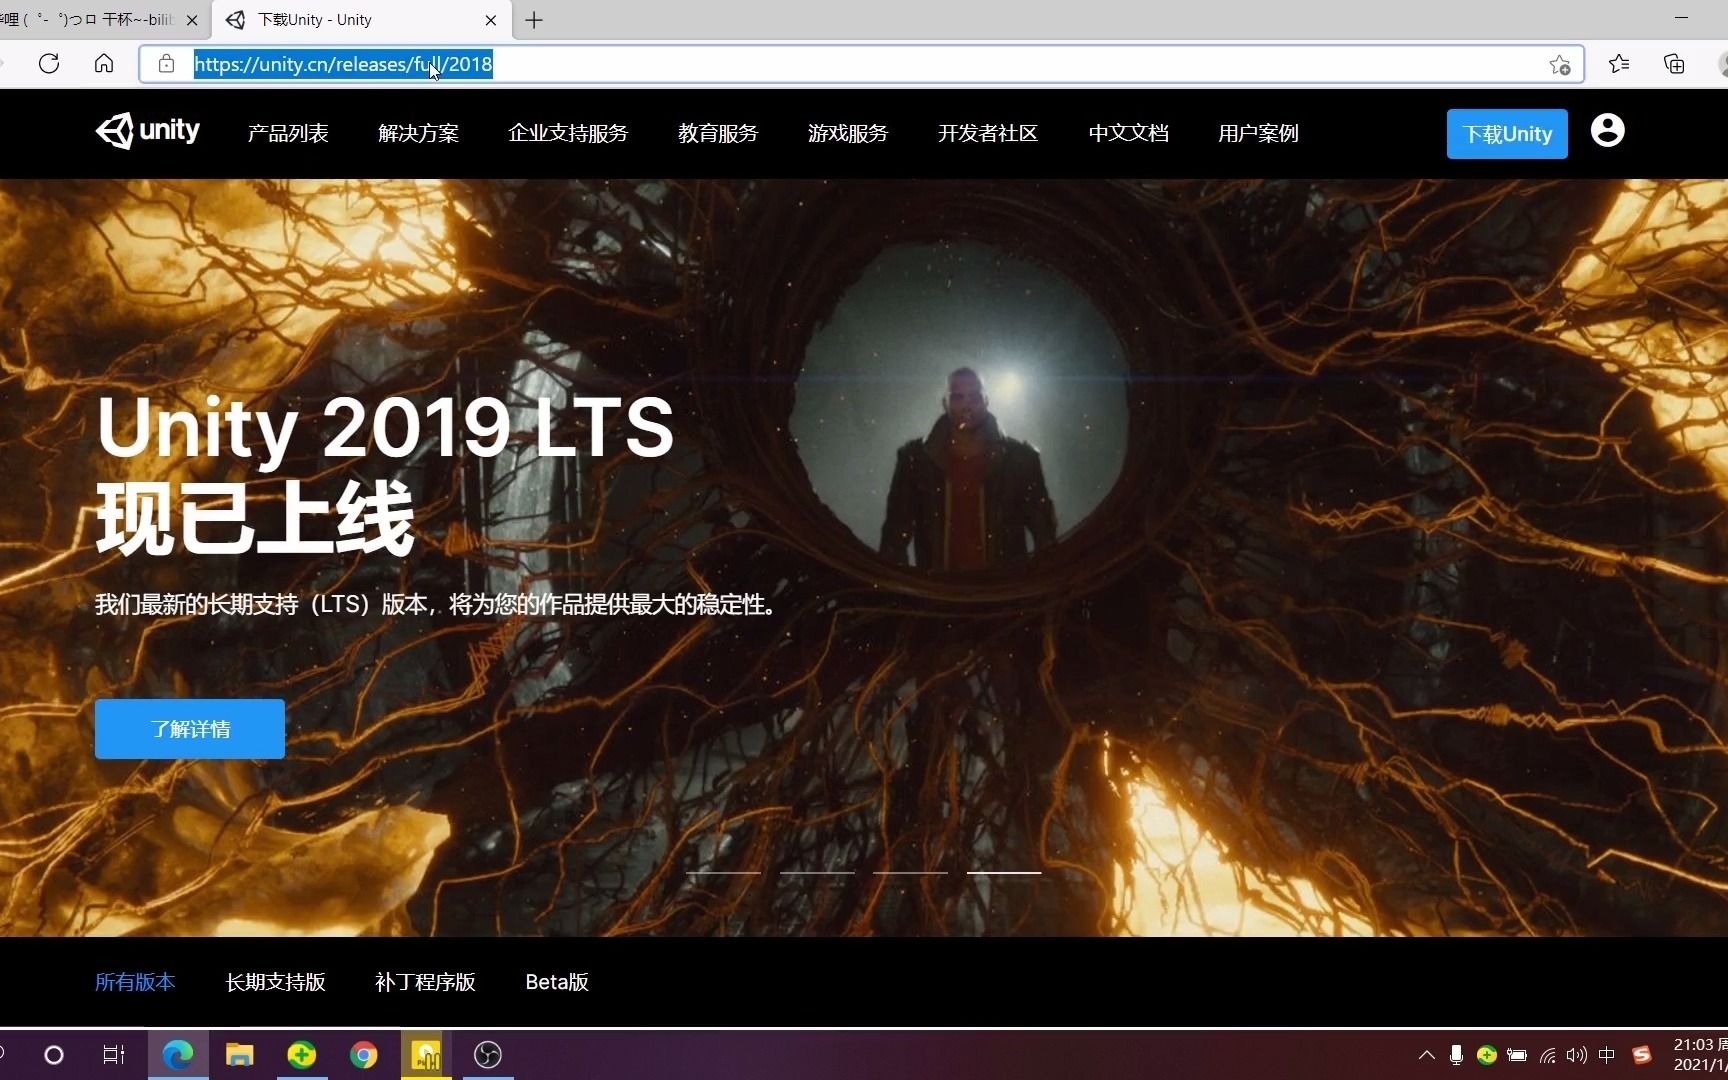Close the bilibili tab

pos(192,20)
